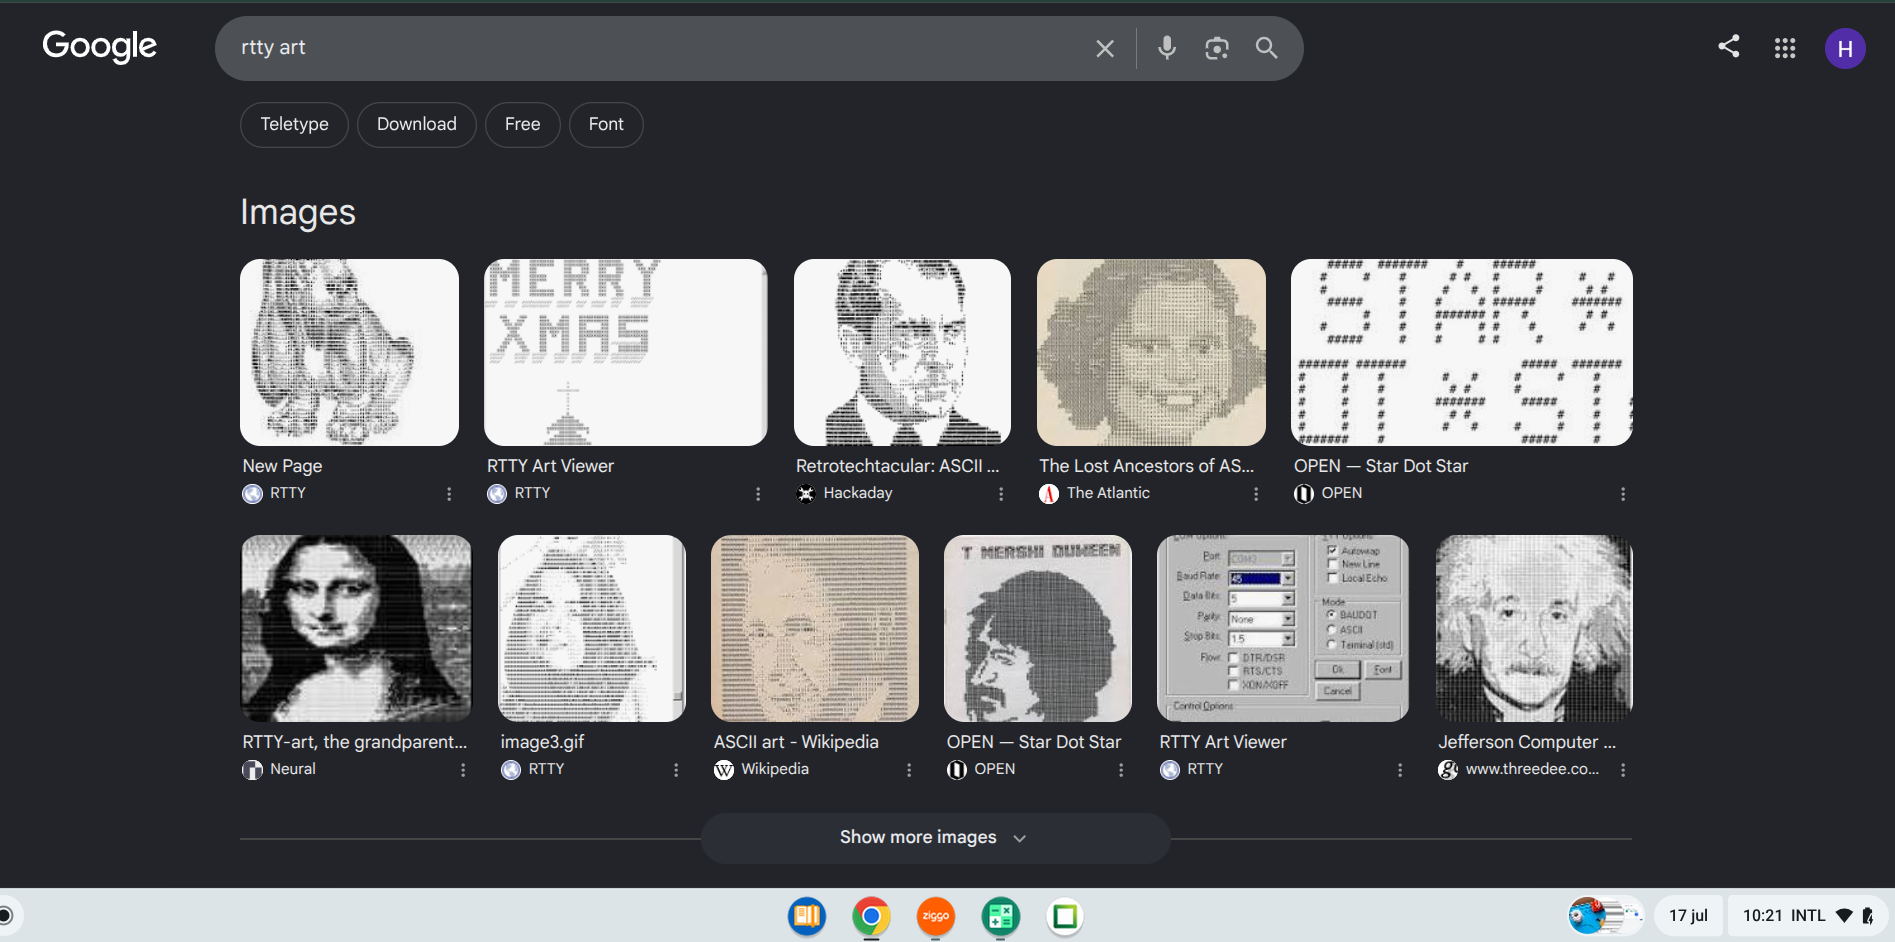
Task: Open more options for New Page result
Action: coord(449,494)
